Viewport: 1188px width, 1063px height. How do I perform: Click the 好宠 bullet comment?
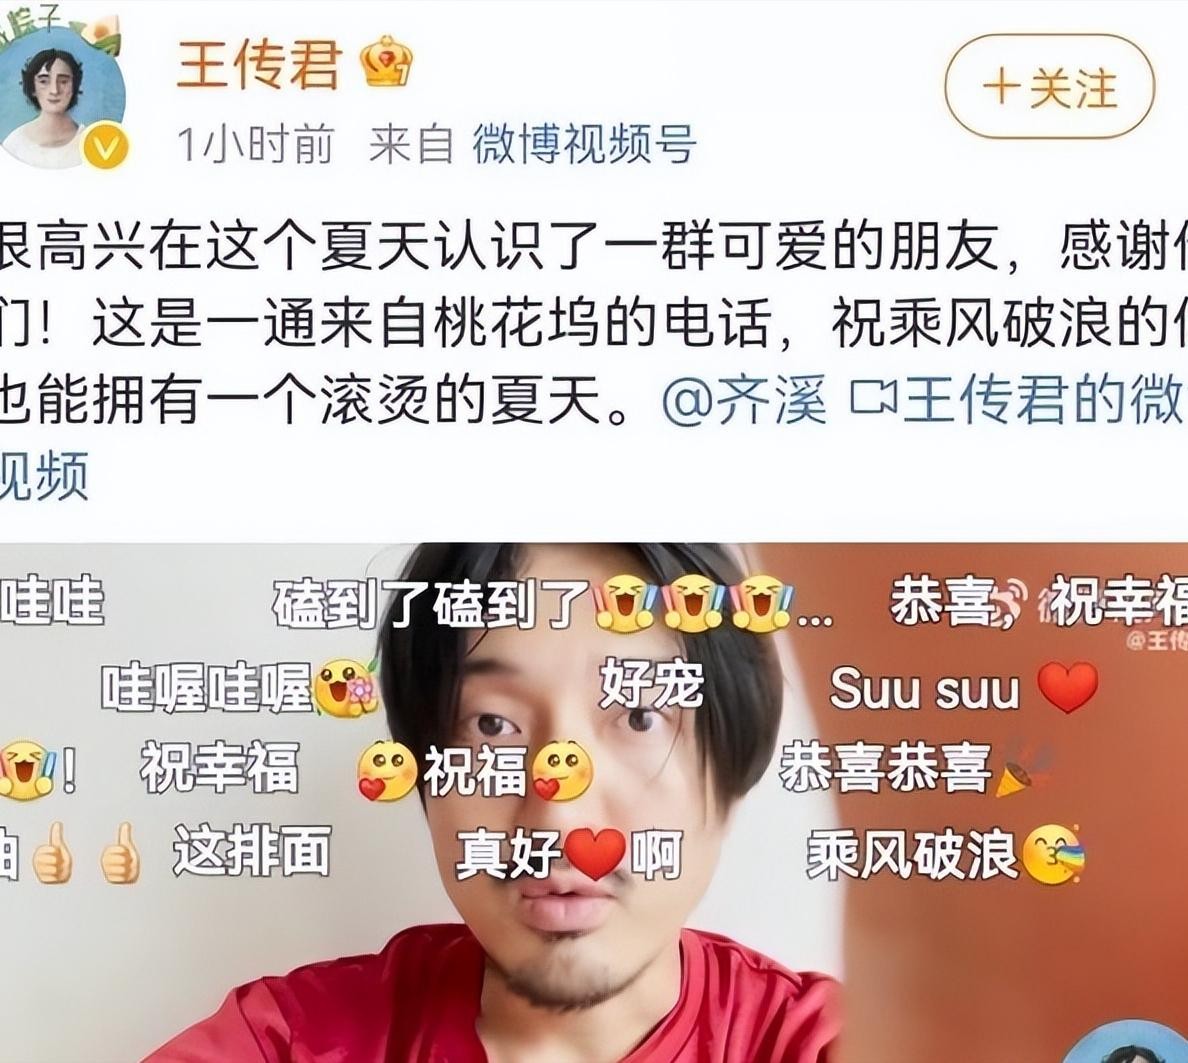pos(652,684)
